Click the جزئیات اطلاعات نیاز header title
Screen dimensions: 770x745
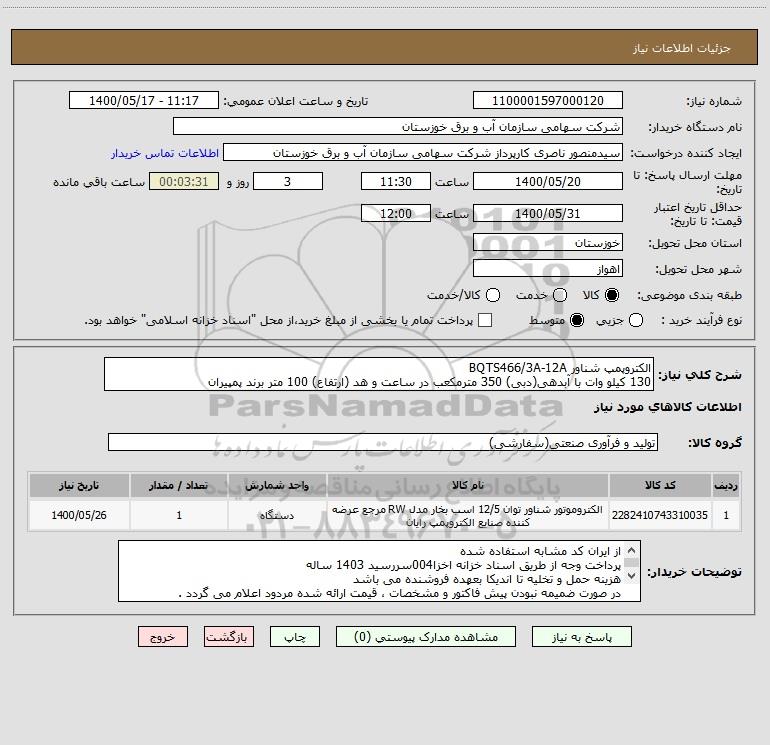point(682,48)
